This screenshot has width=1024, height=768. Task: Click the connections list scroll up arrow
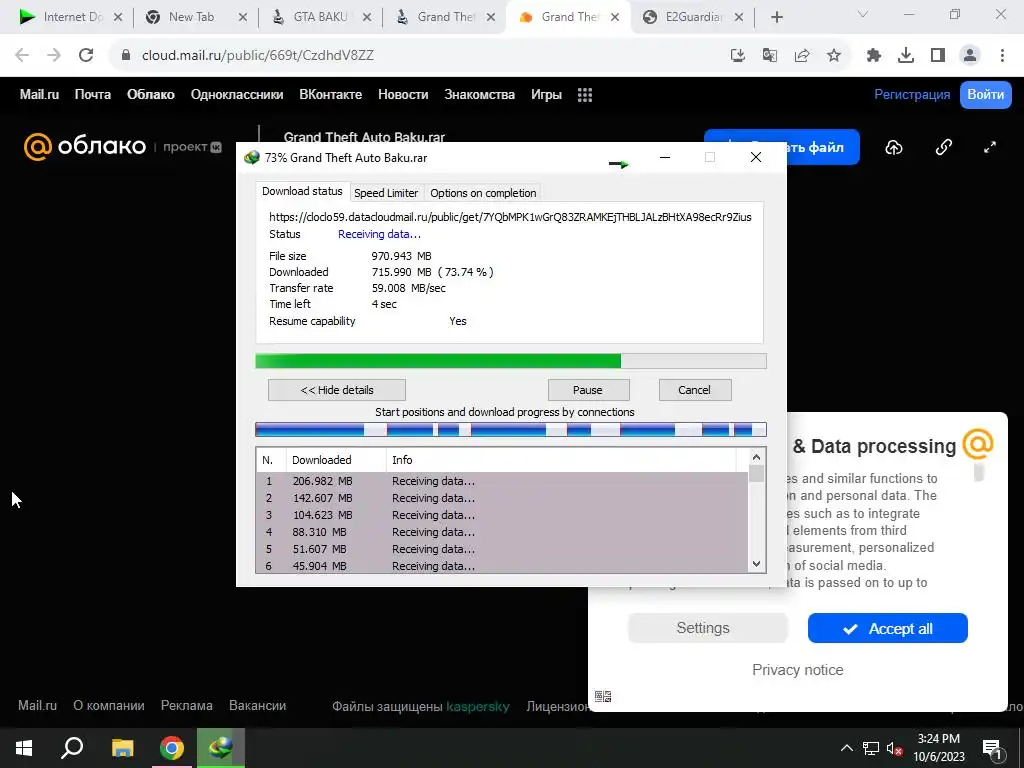(x=756, y=457)
